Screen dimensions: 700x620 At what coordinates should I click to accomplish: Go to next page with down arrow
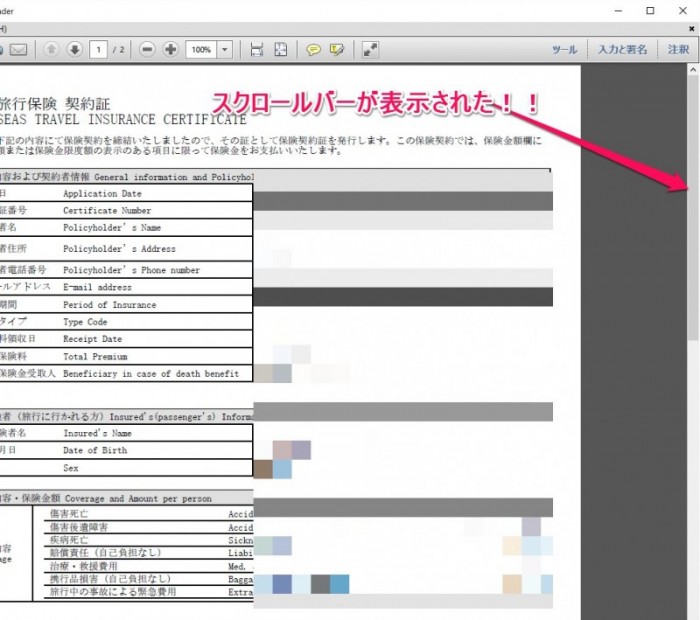click(75, 50)
